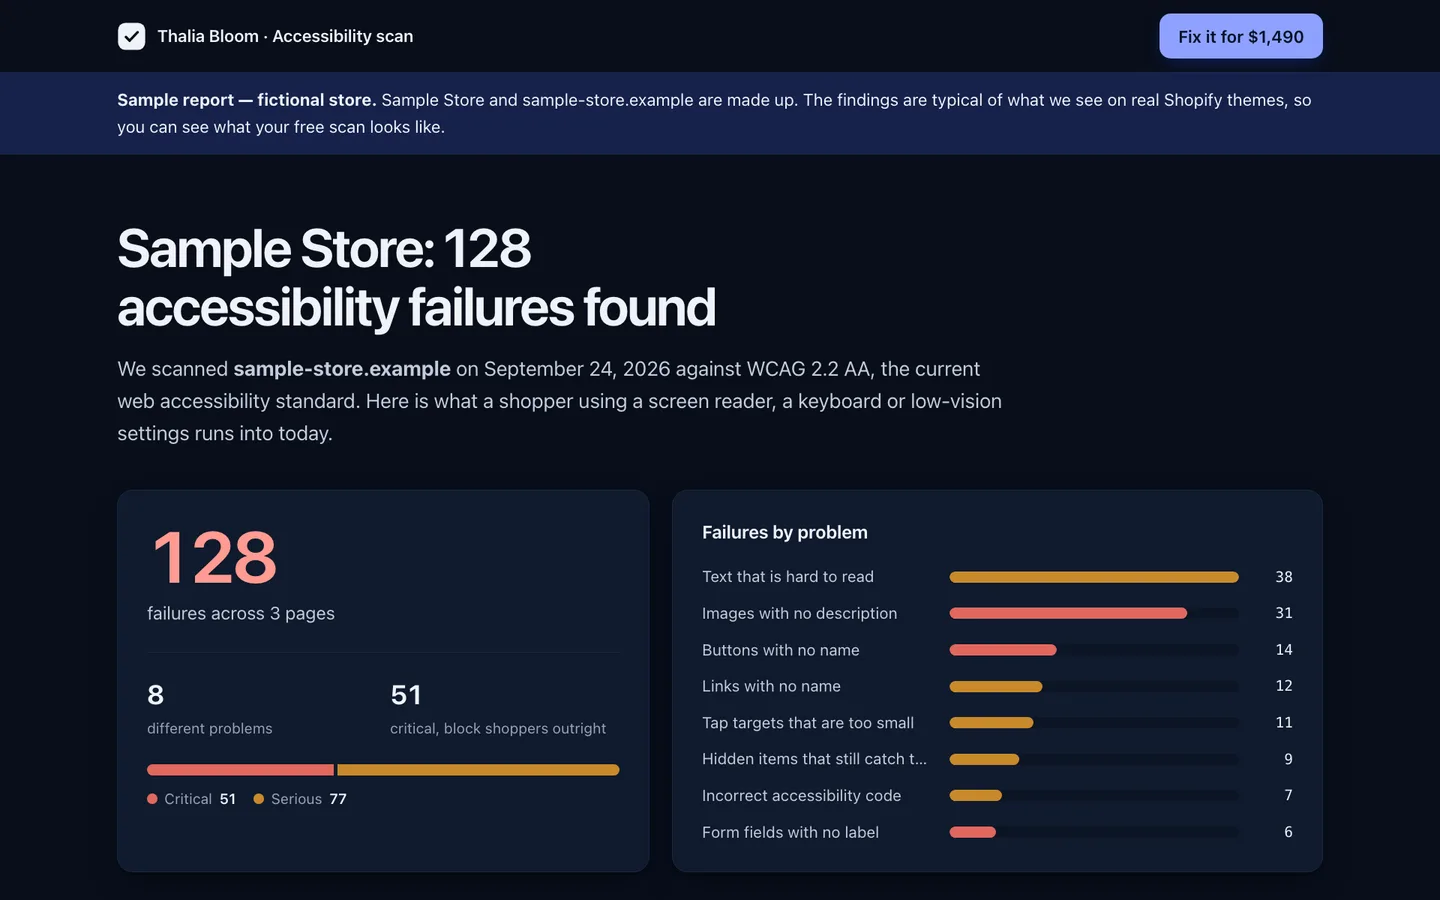The image size is (1440, 900).
Task: Click the large red 128 failures number
Action: click(x=214, y=557)
